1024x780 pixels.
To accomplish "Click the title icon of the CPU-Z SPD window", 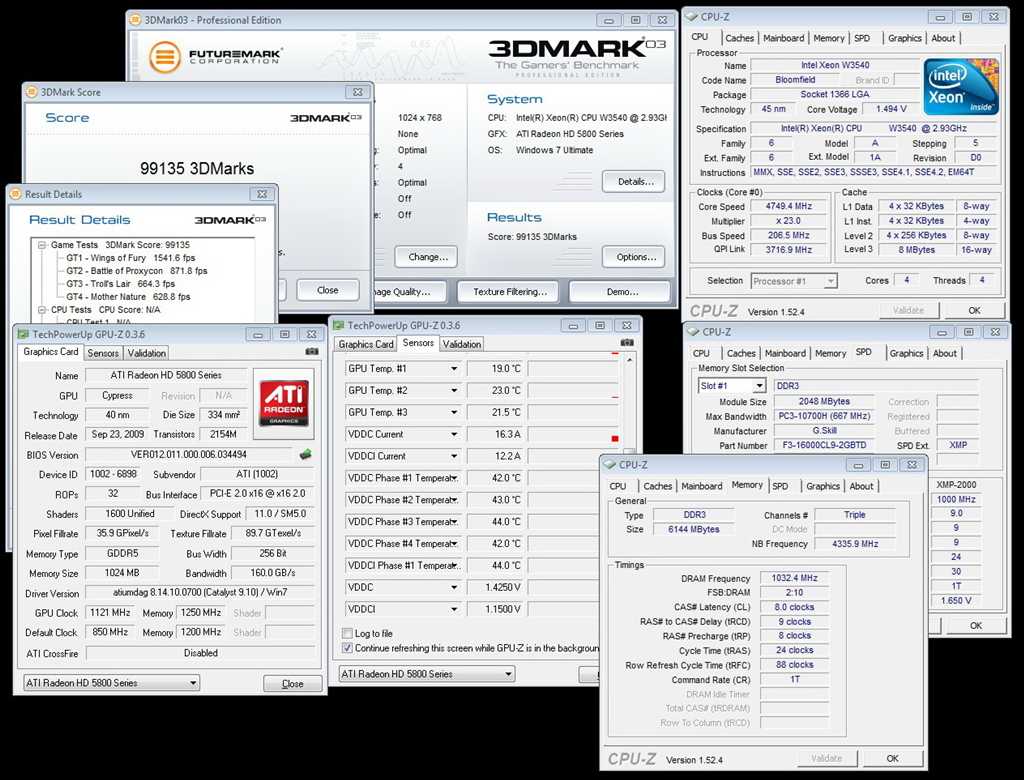I will tap(694, 332).
